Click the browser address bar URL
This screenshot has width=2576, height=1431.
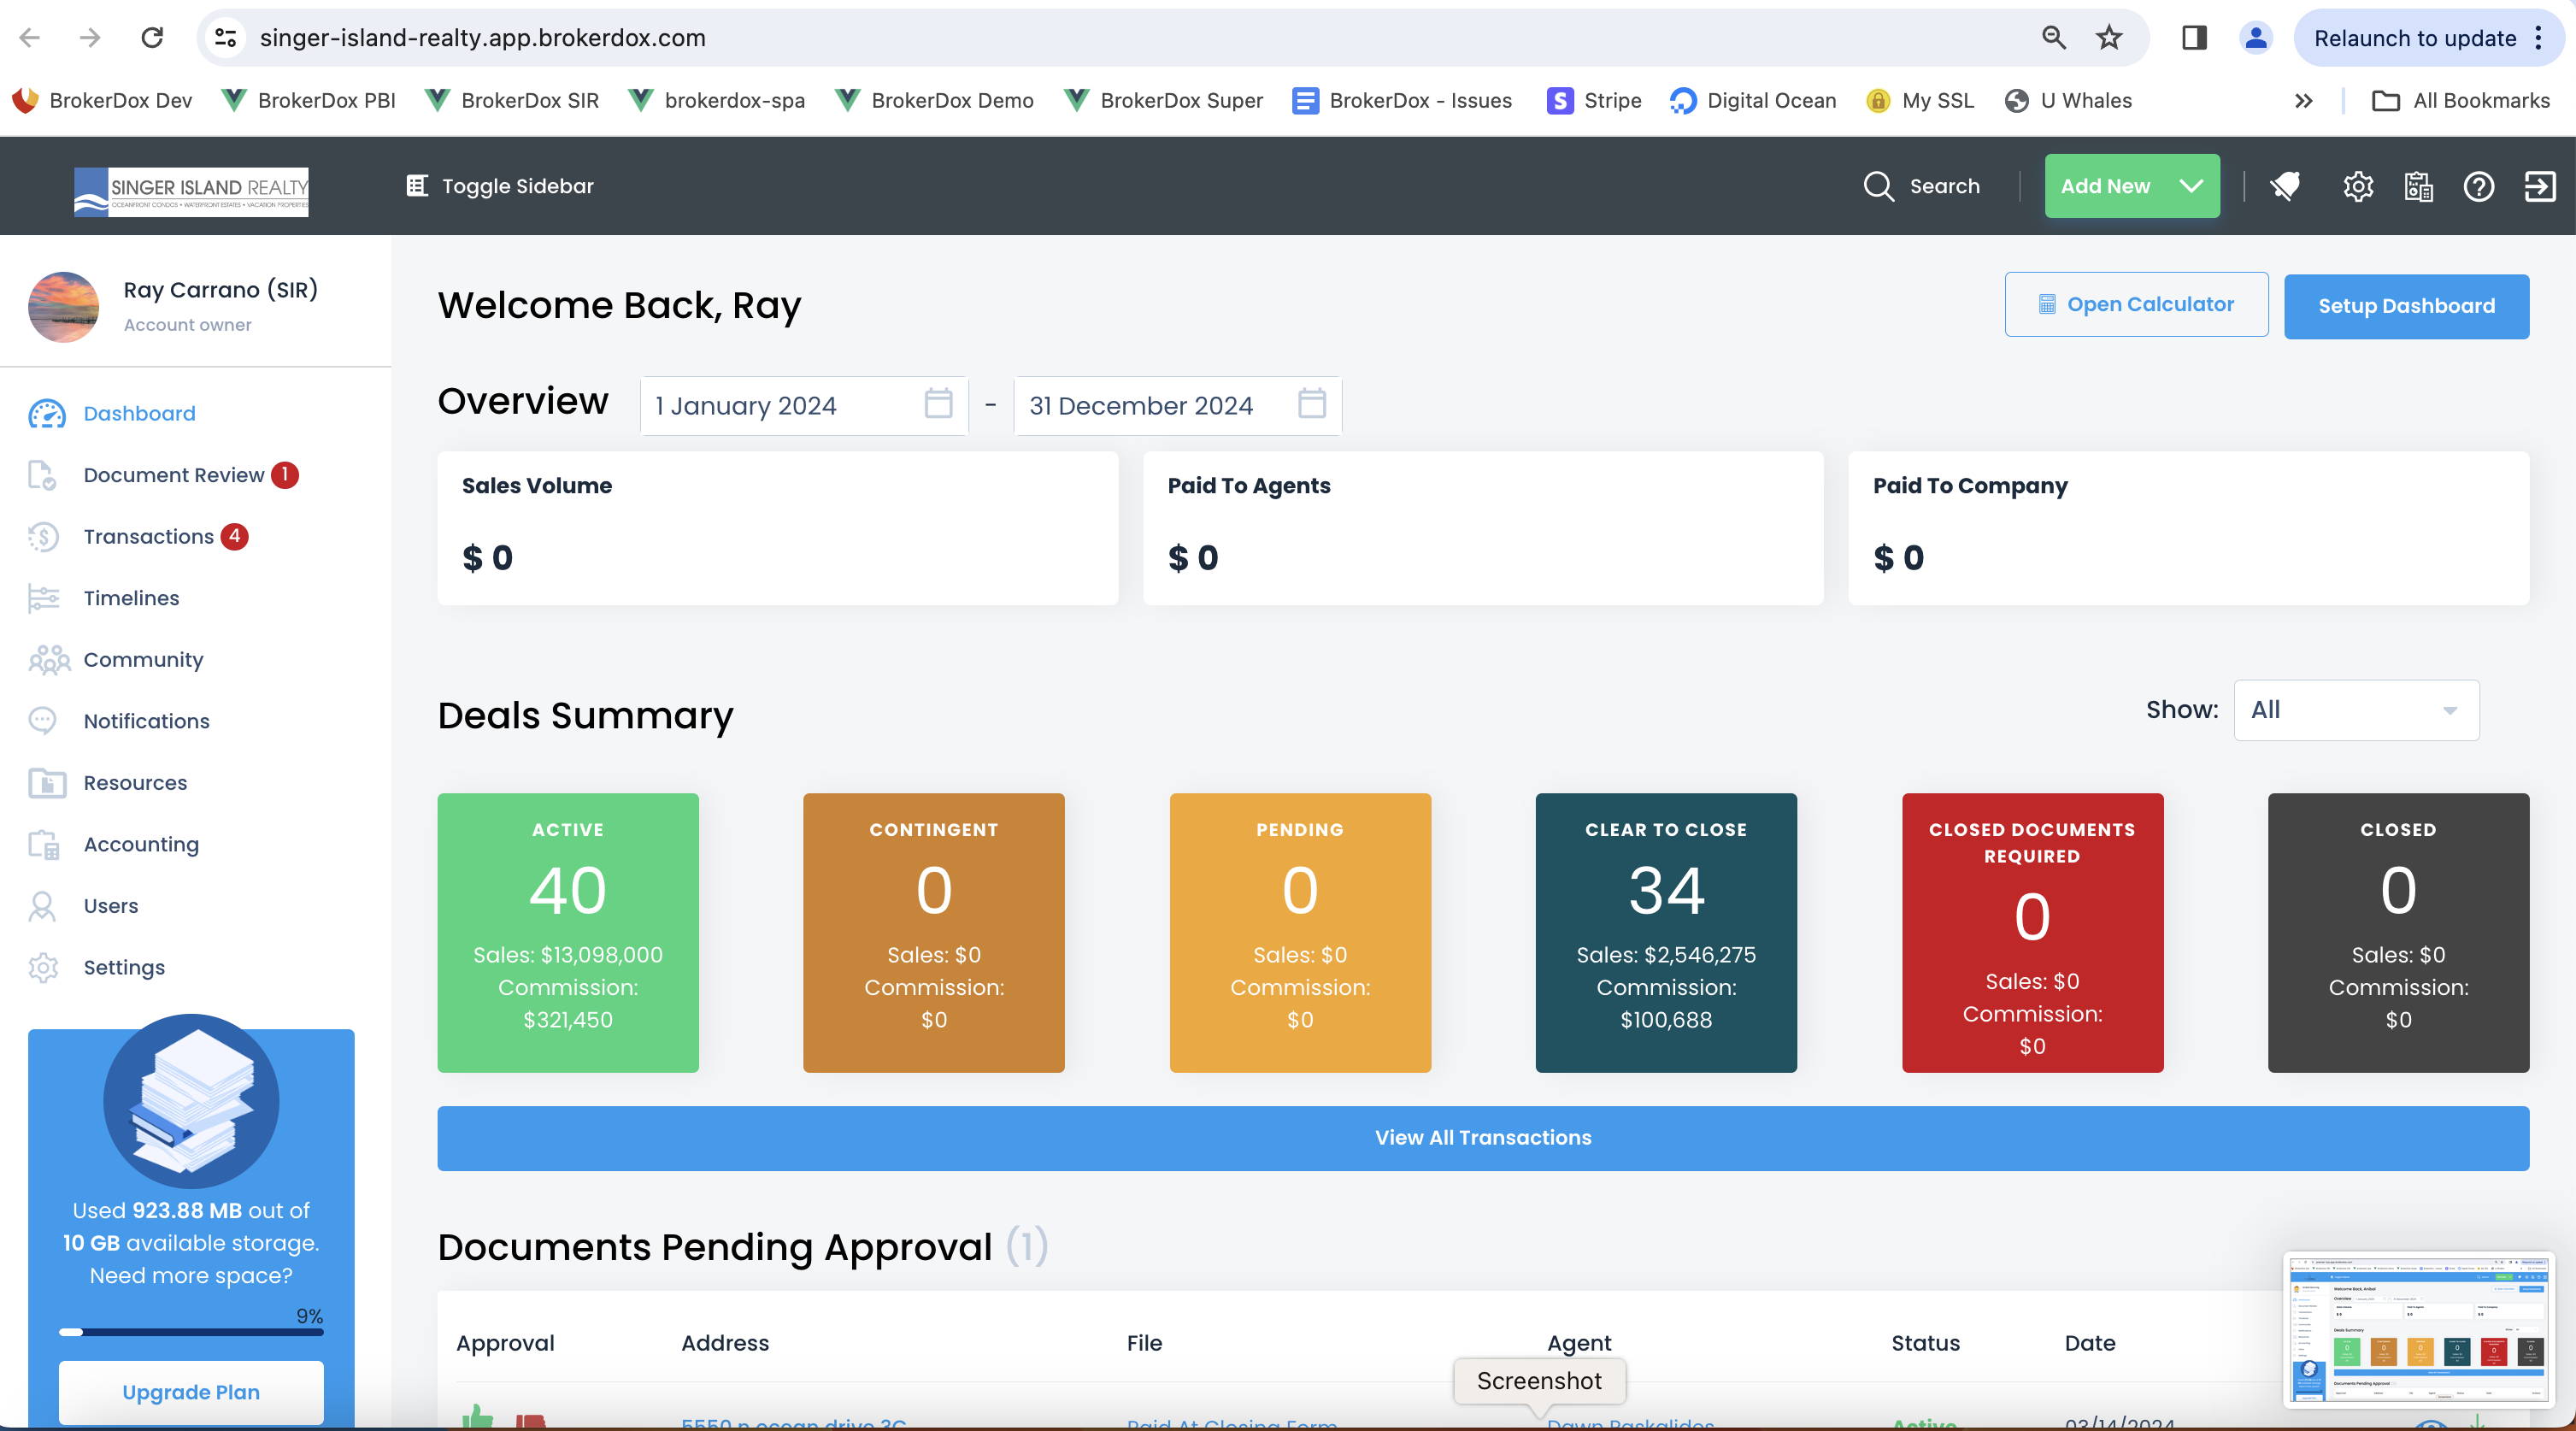(482, 38)
